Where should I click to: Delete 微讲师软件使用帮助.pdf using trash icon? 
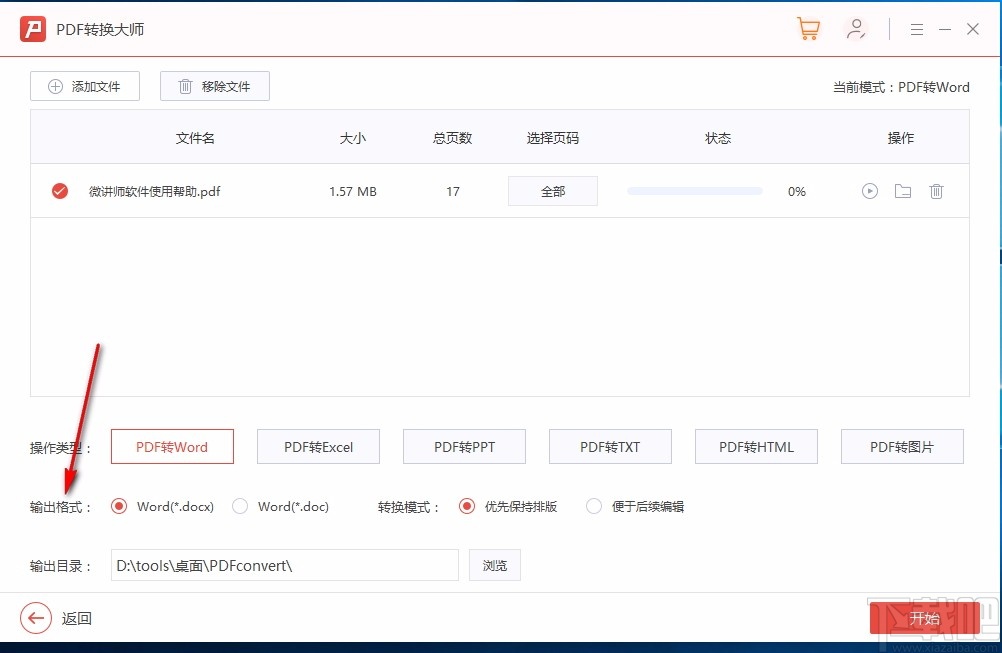click(937, 191)
